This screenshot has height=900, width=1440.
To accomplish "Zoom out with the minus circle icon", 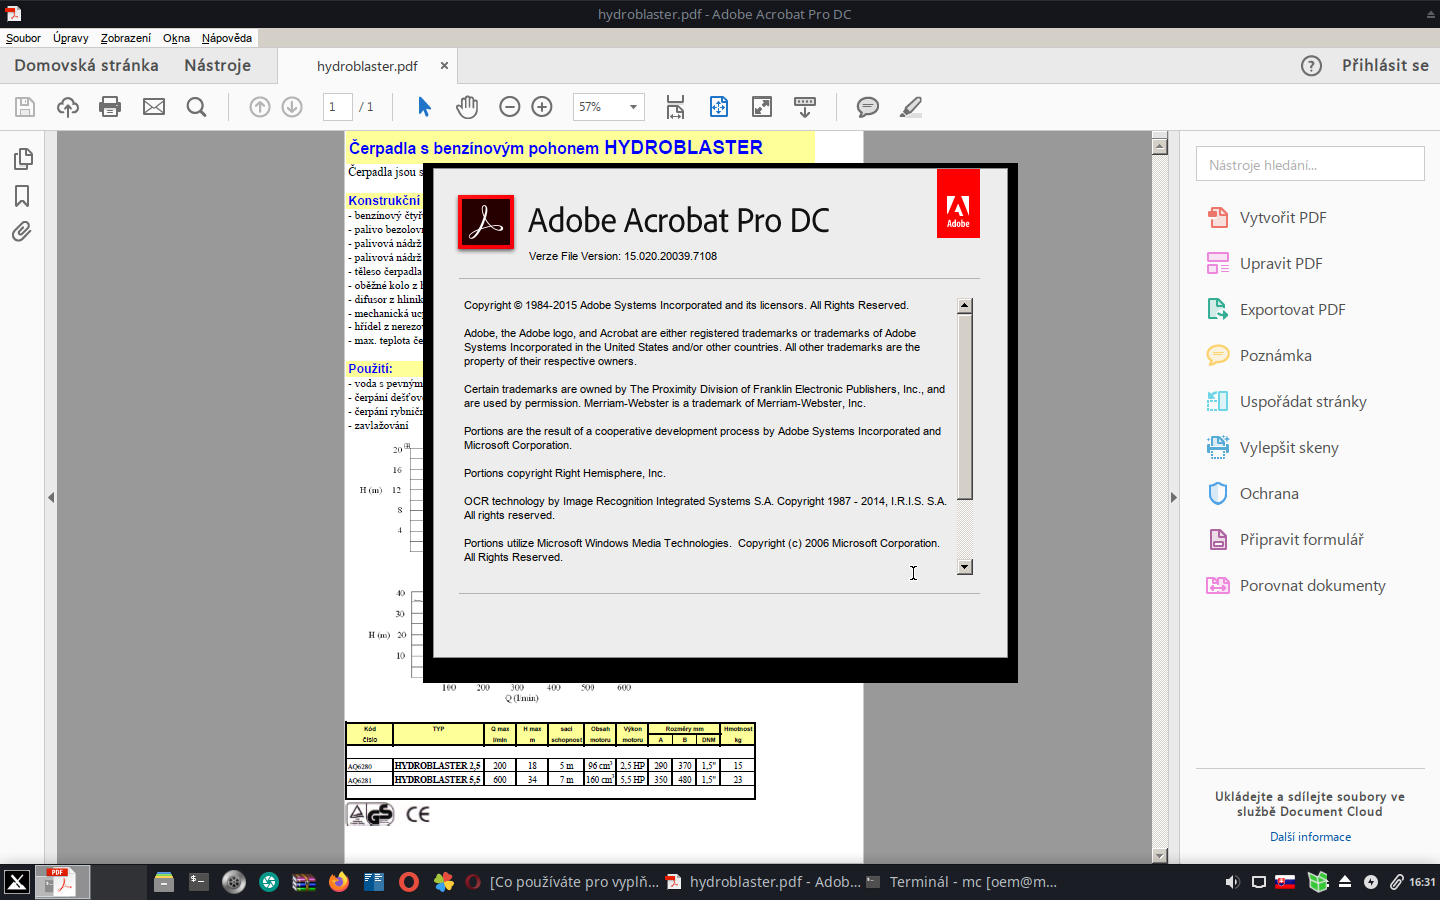I will click(x=510, y=107).
